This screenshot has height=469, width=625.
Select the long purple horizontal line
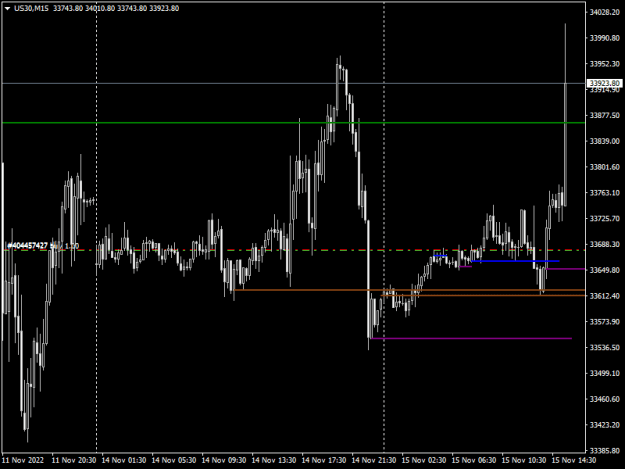[472, 338]
